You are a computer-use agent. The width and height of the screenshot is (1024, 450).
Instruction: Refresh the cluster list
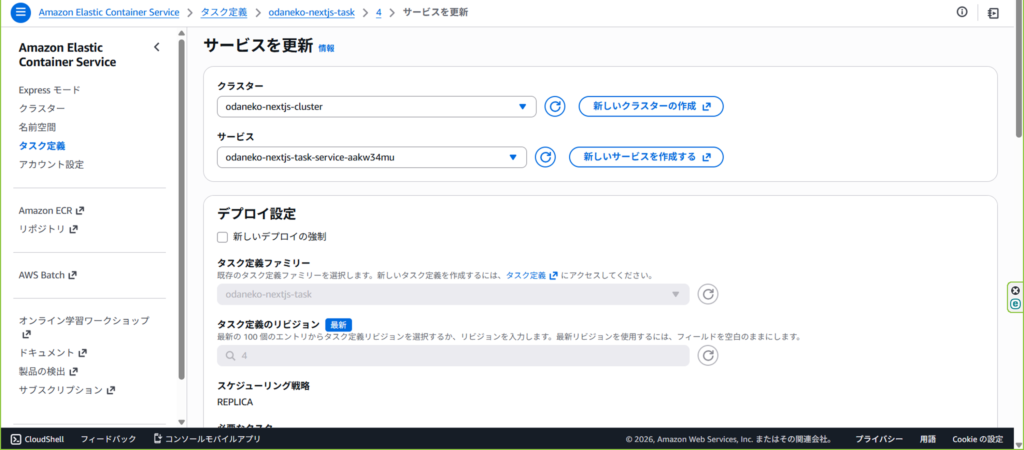tap(555, 106)
